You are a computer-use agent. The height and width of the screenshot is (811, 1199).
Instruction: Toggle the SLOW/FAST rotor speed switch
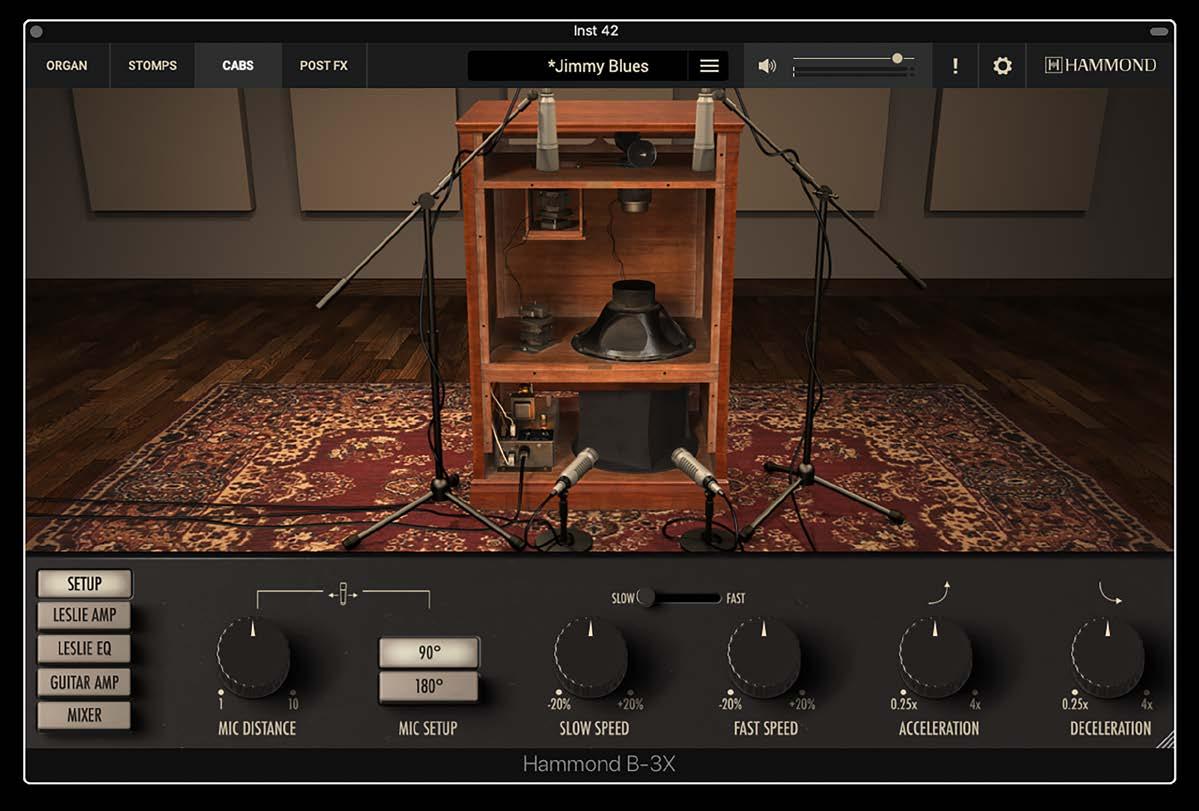tap(680, 598)
